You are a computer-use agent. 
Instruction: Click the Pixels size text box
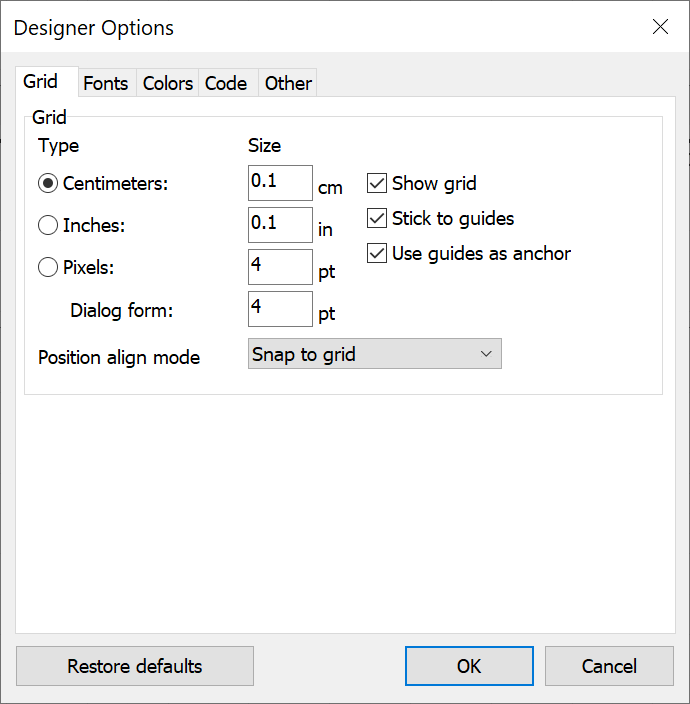pyautogui.click(x=280, y=267)
